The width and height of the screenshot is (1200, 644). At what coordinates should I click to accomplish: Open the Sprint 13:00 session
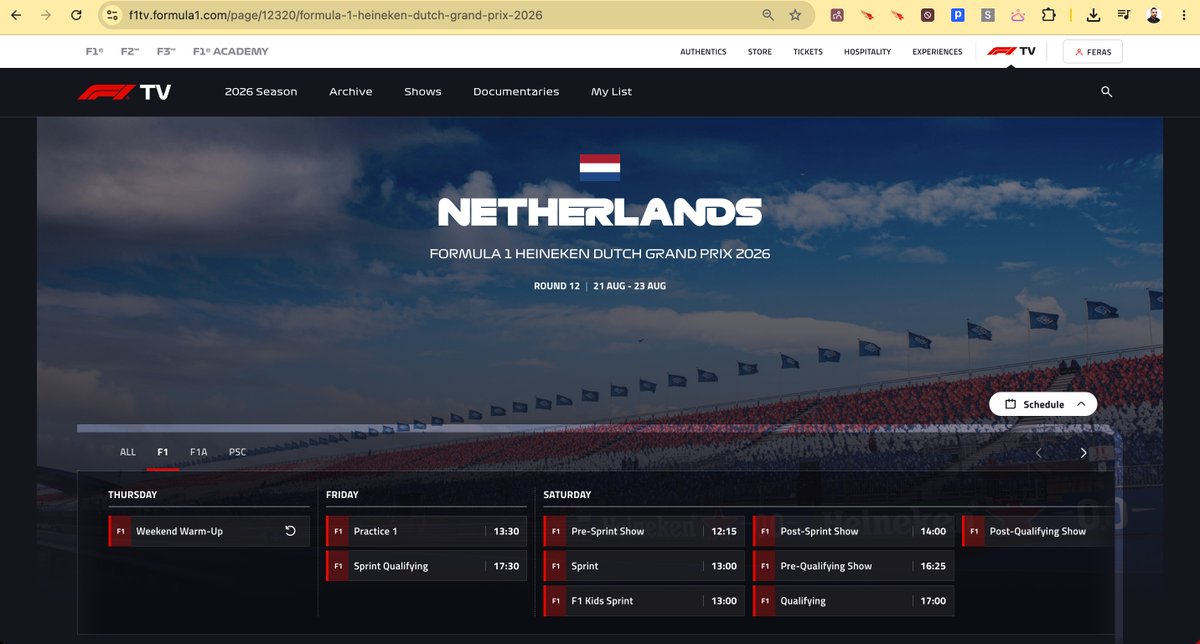coord(644,566)
